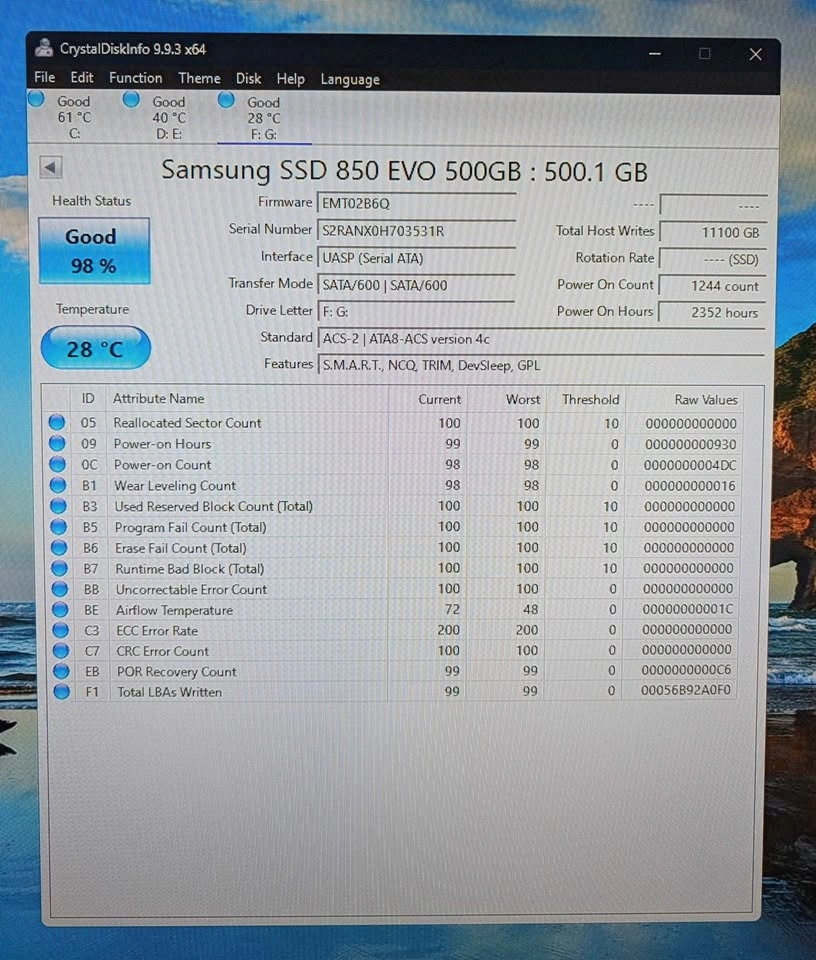Click raw value 0000000000C6

tap(686, 670)
